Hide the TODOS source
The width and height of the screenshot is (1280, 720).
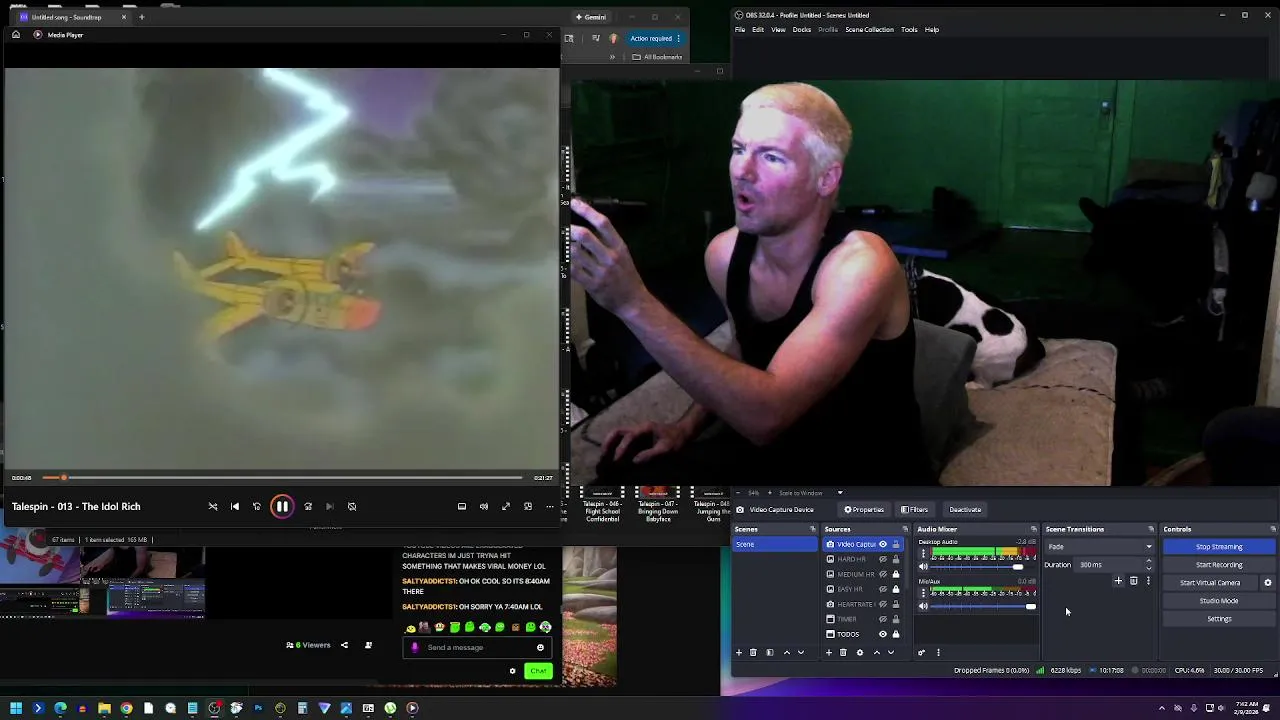883,634
